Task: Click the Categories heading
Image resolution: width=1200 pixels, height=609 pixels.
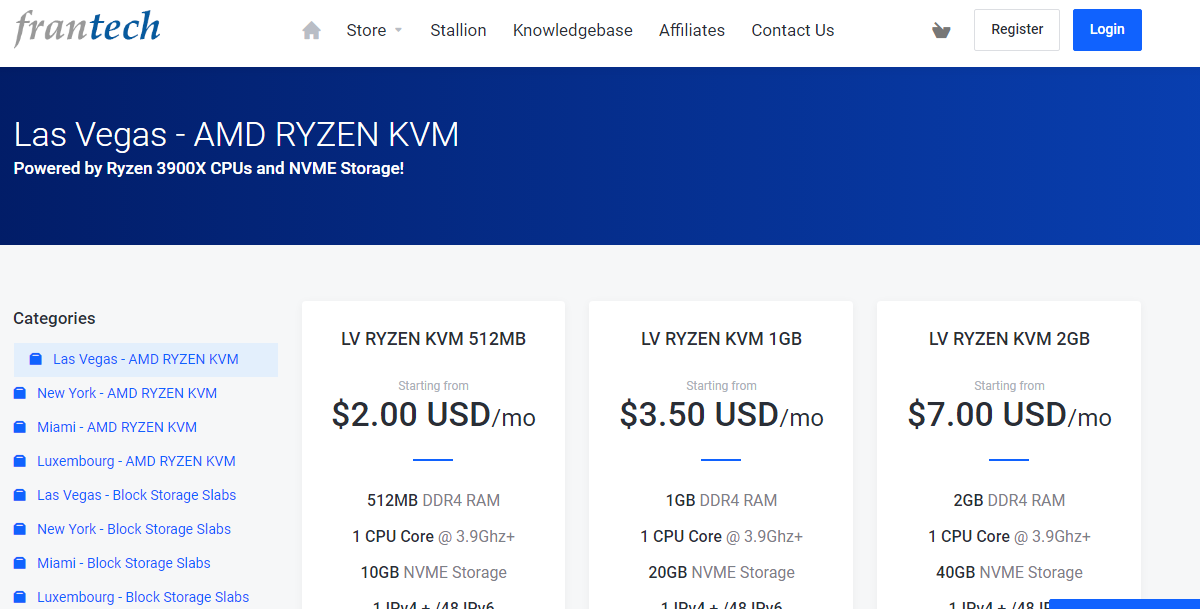Action: tap(54, 318)
